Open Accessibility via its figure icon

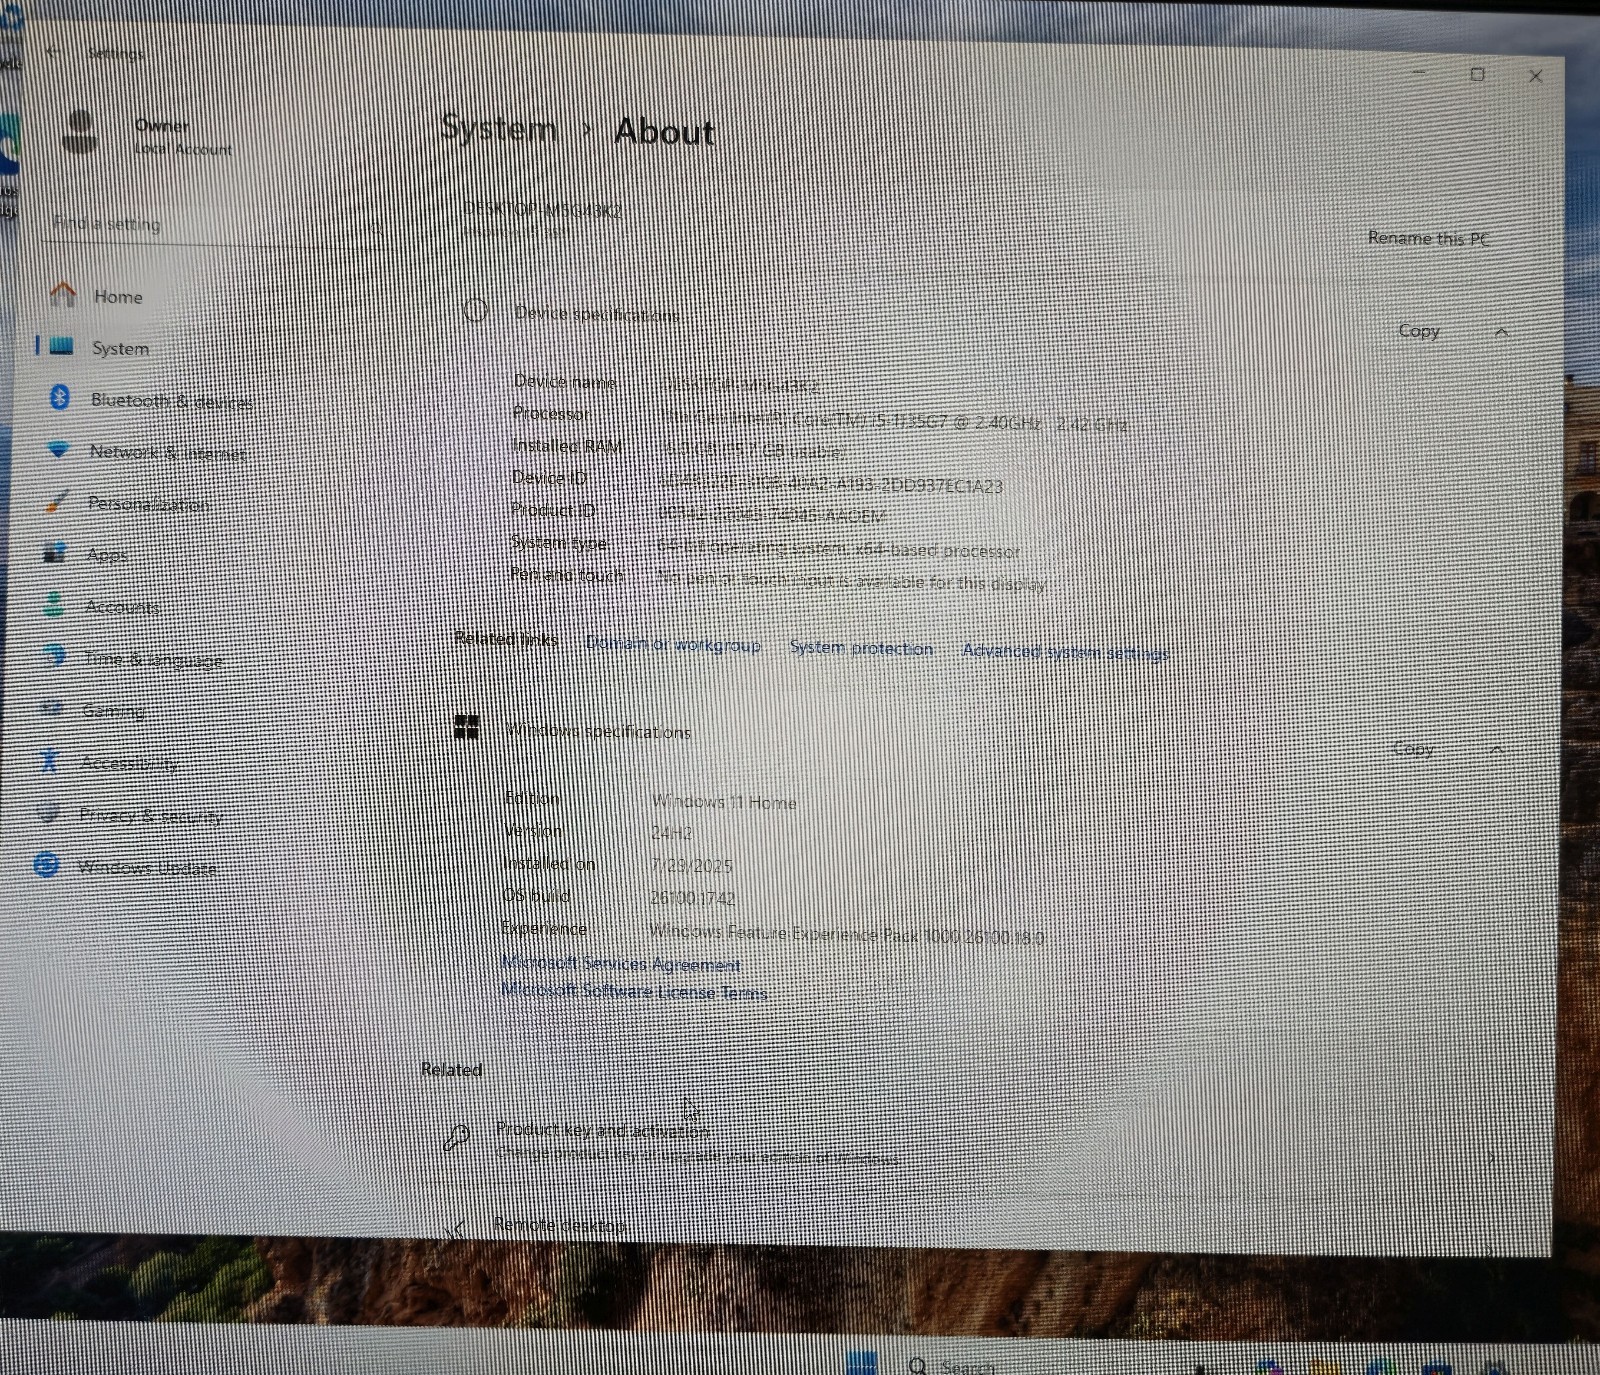pos(49,760)
